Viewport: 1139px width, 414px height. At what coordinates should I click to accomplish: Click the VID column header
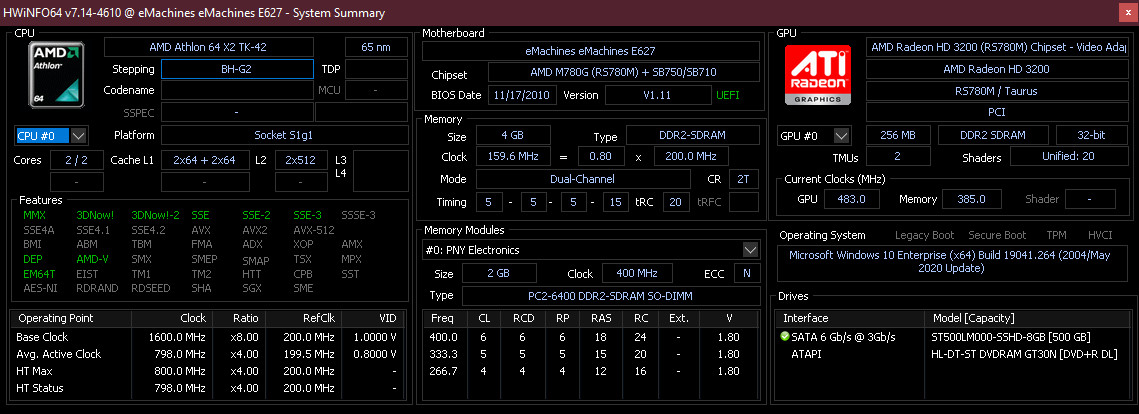click(x=372, y=318)
